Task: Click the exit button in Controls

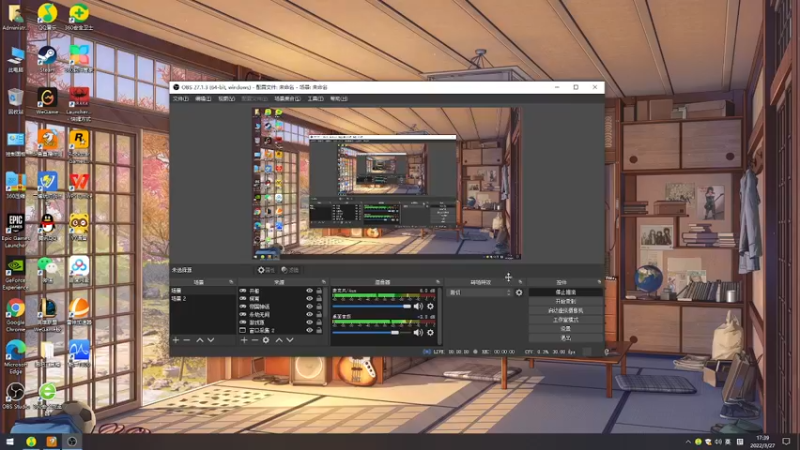Action: tap(565, 338)
